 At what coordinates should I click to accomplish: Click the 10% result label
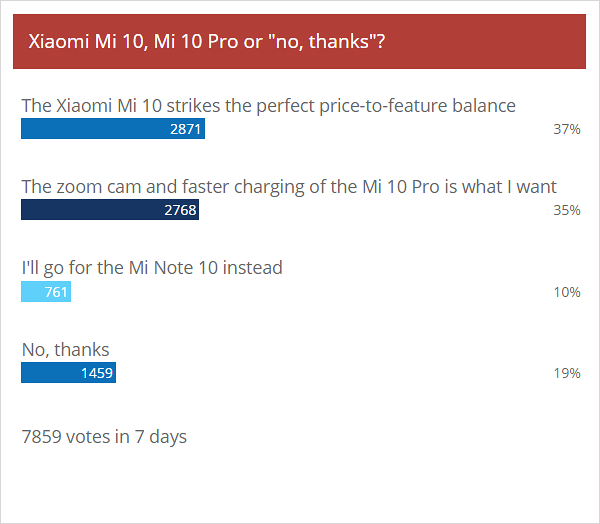(x=567, y=292)
